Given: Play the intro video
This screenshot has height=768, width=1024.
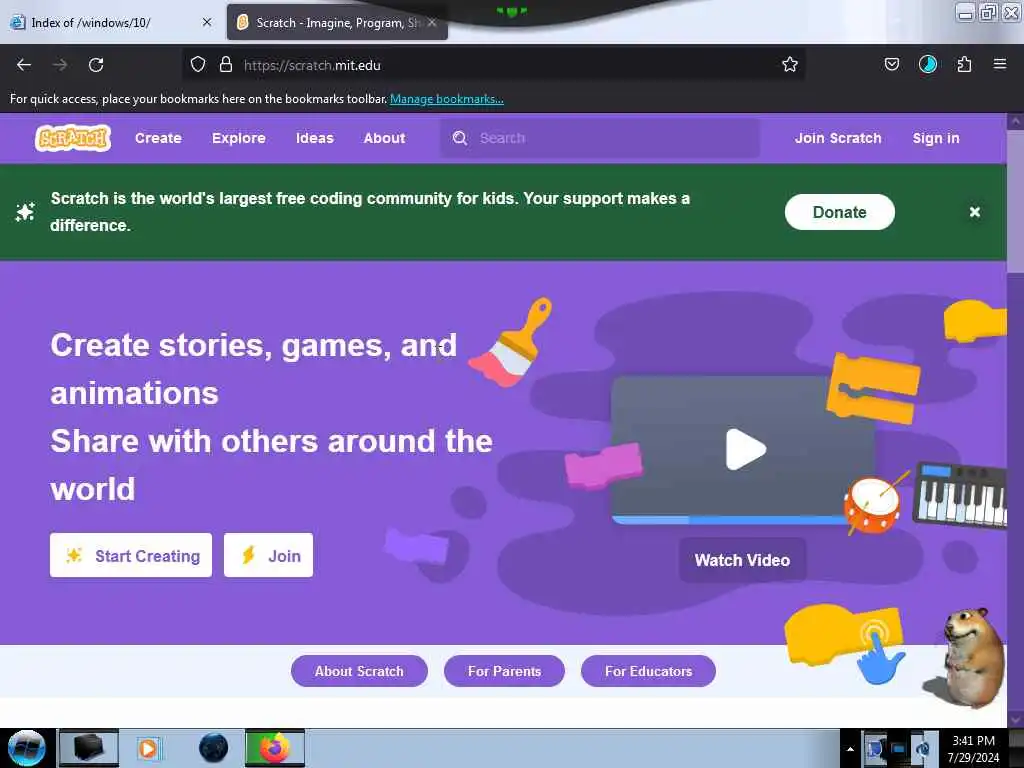Looking at the screenshot, I should click(x=745, y=449).
